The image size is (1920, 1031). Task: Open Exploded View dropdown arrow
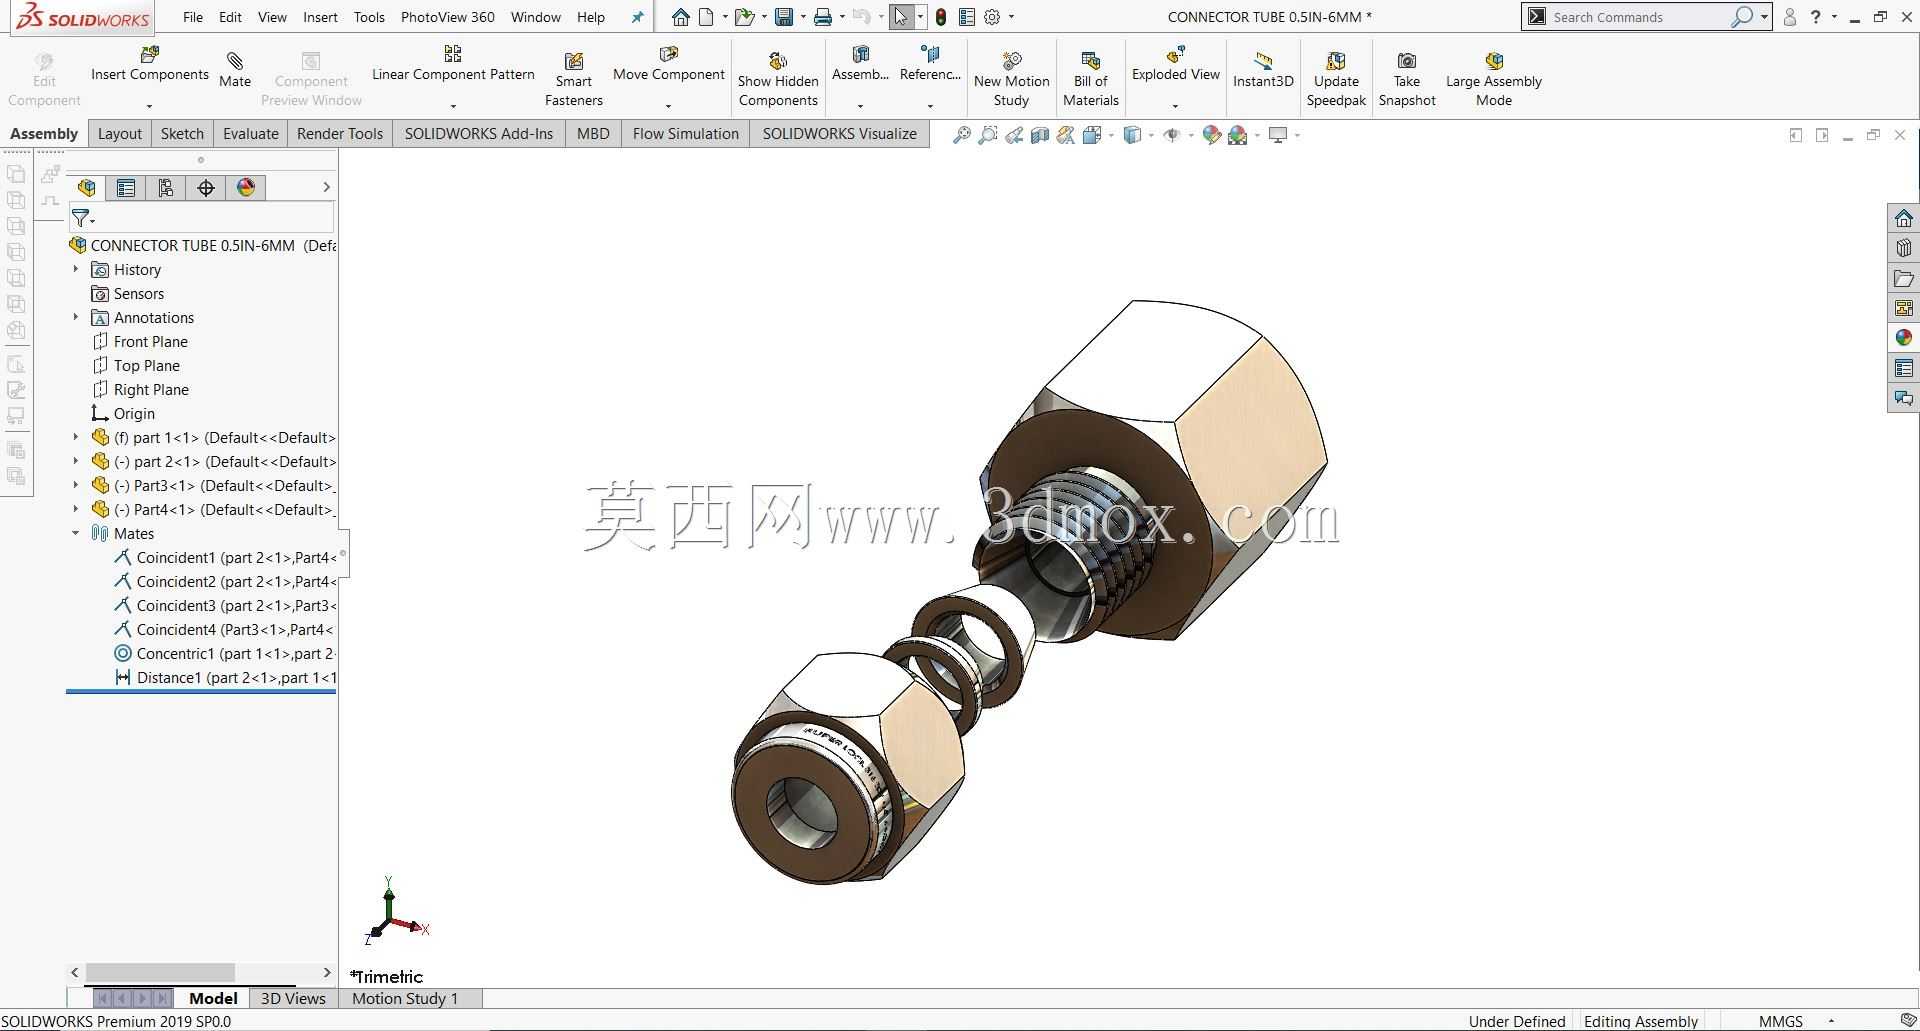coord(1175,105)
